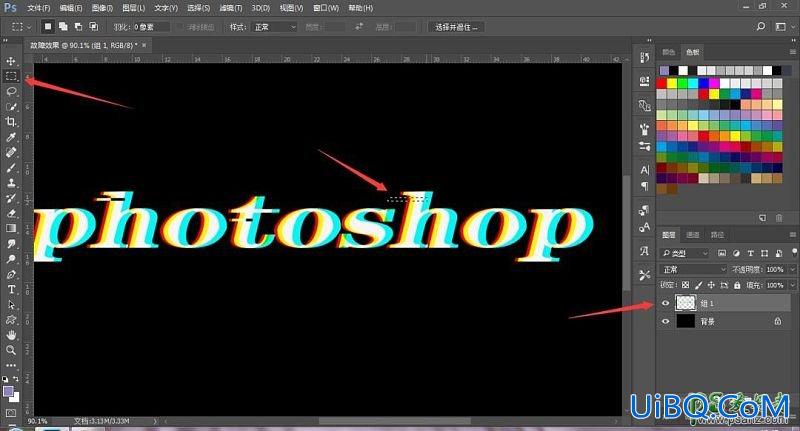The height and width of the screenshot is (431, 800).
Task: Select the Eraser tool
Action: point(11,214)
